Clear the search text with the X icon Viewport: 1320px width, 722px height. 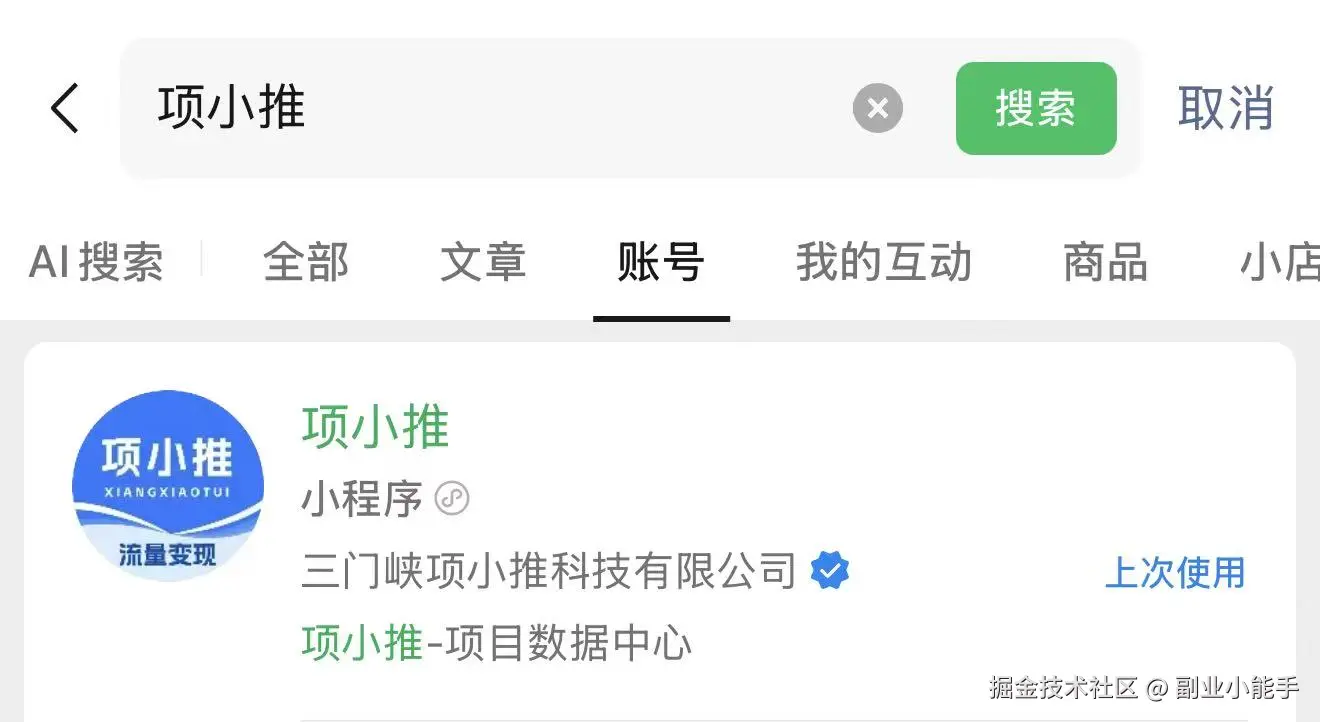(x=878, y=108)
